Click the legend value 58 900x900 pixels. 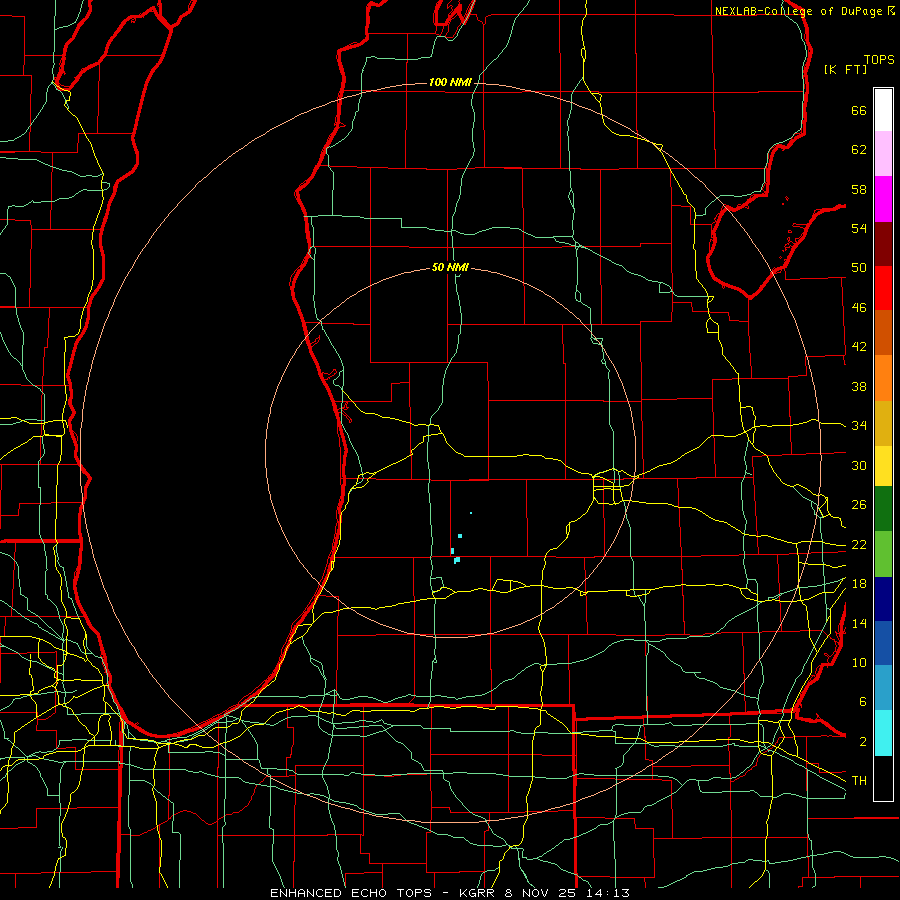pos(859,189)
